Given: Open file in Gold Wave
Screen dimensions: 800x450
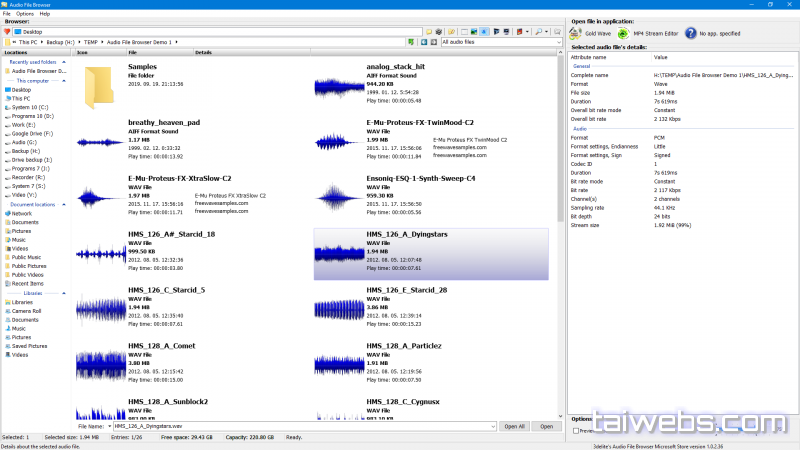Looking at the screenshot, I should 589,33.
